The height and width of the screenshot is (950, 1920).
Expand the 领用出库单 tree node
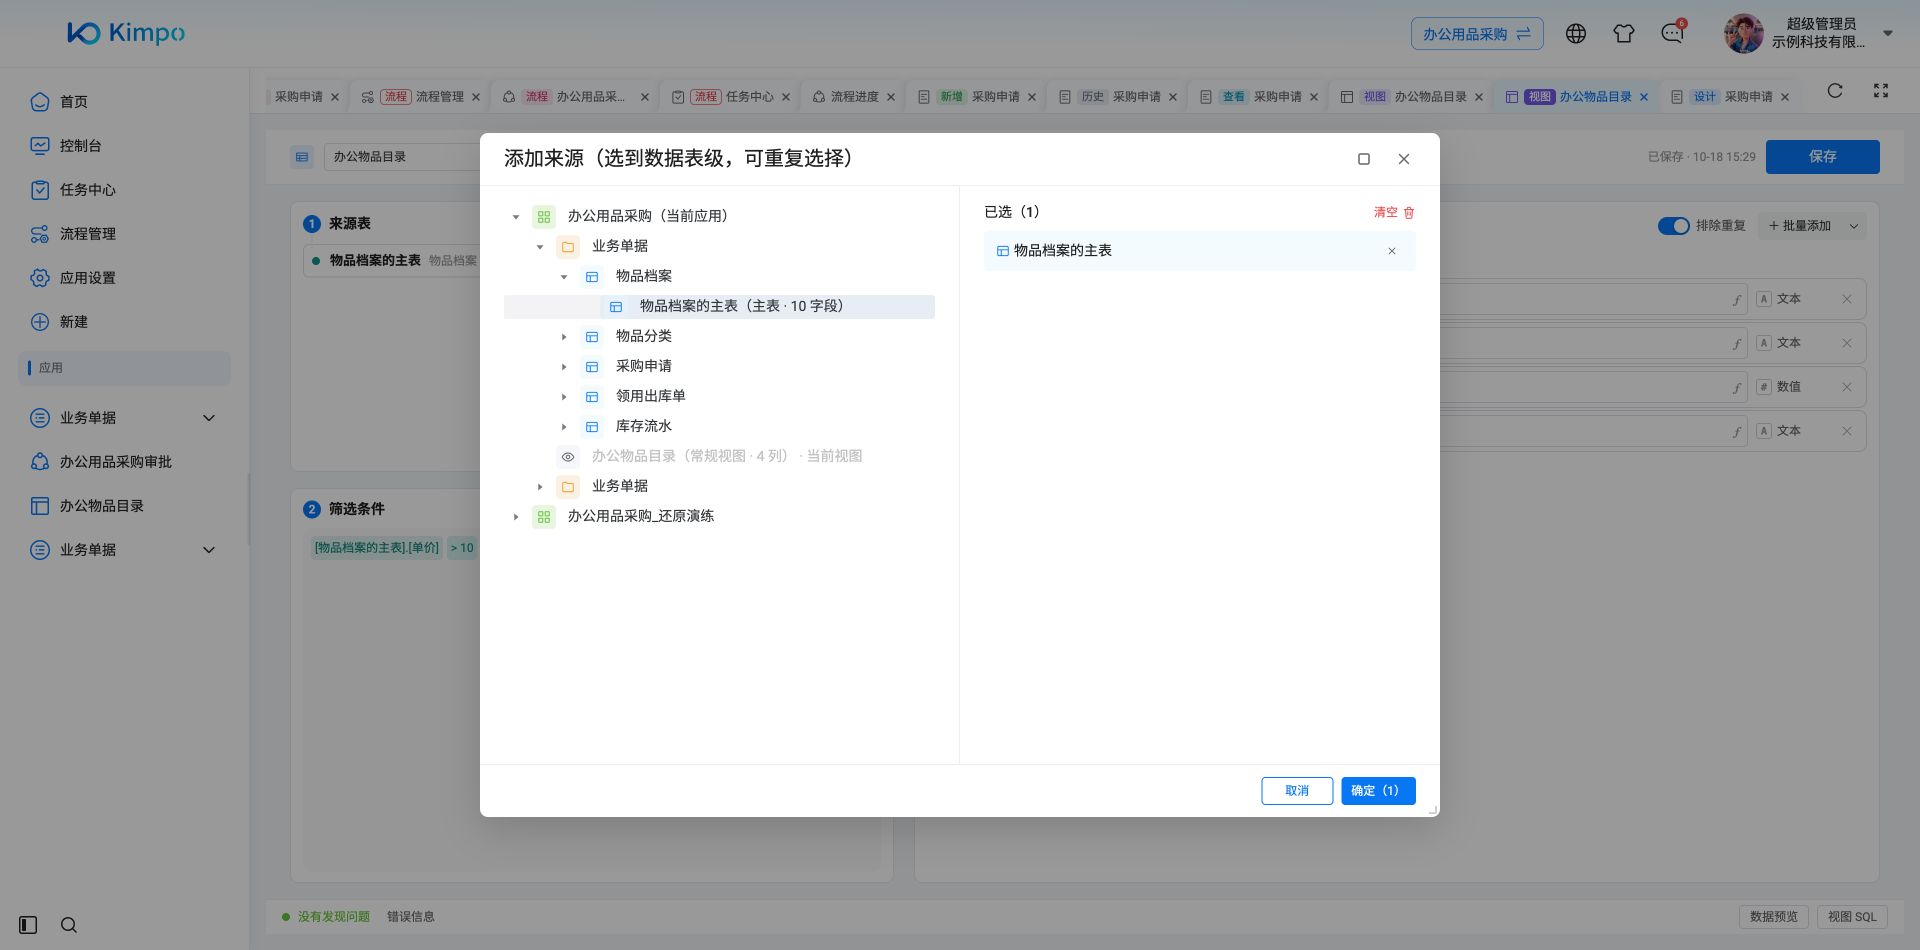click(564, 397)
